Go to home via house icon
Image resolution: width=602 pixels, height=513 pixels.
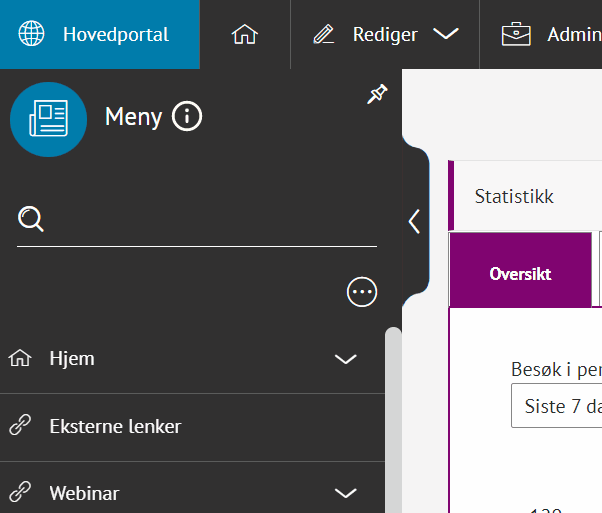[244, 34]
